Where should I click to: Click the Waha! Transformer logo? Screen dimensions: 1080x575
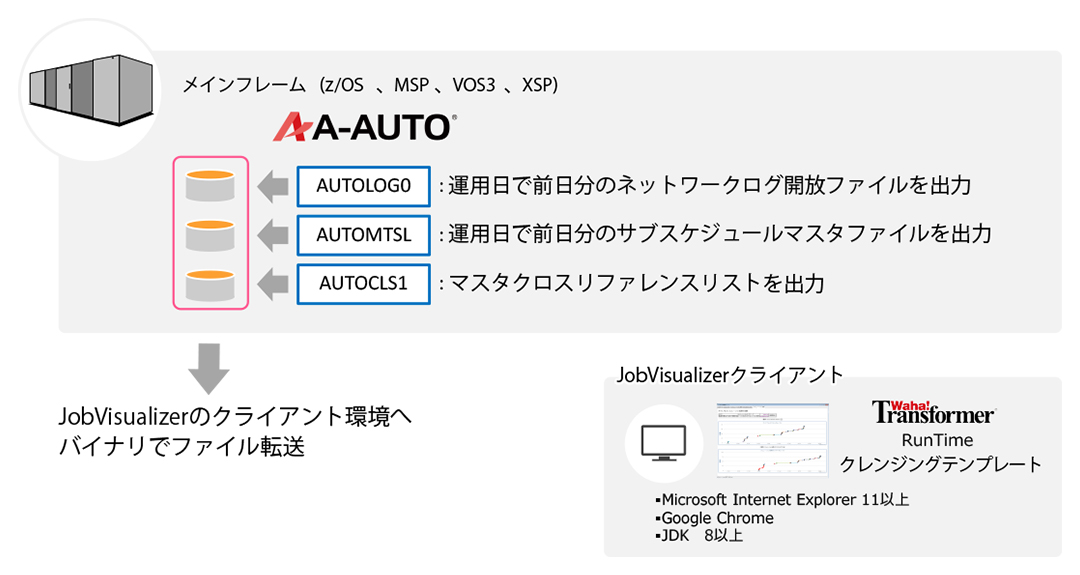933,412
